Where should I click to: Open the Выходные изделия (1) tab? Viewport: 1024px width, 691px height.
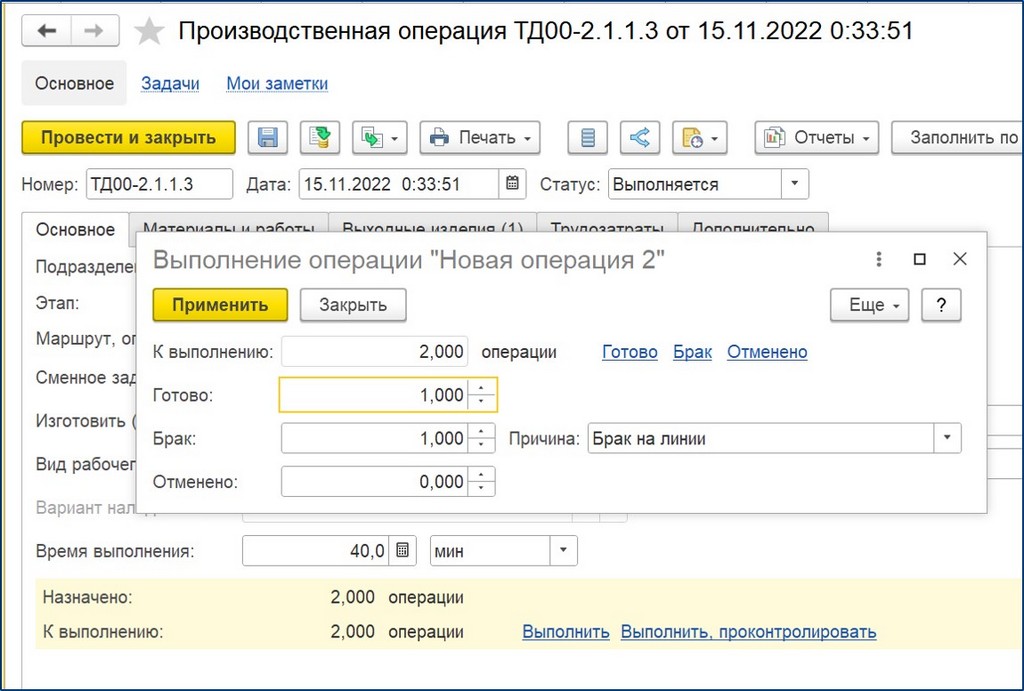[432, 223]
